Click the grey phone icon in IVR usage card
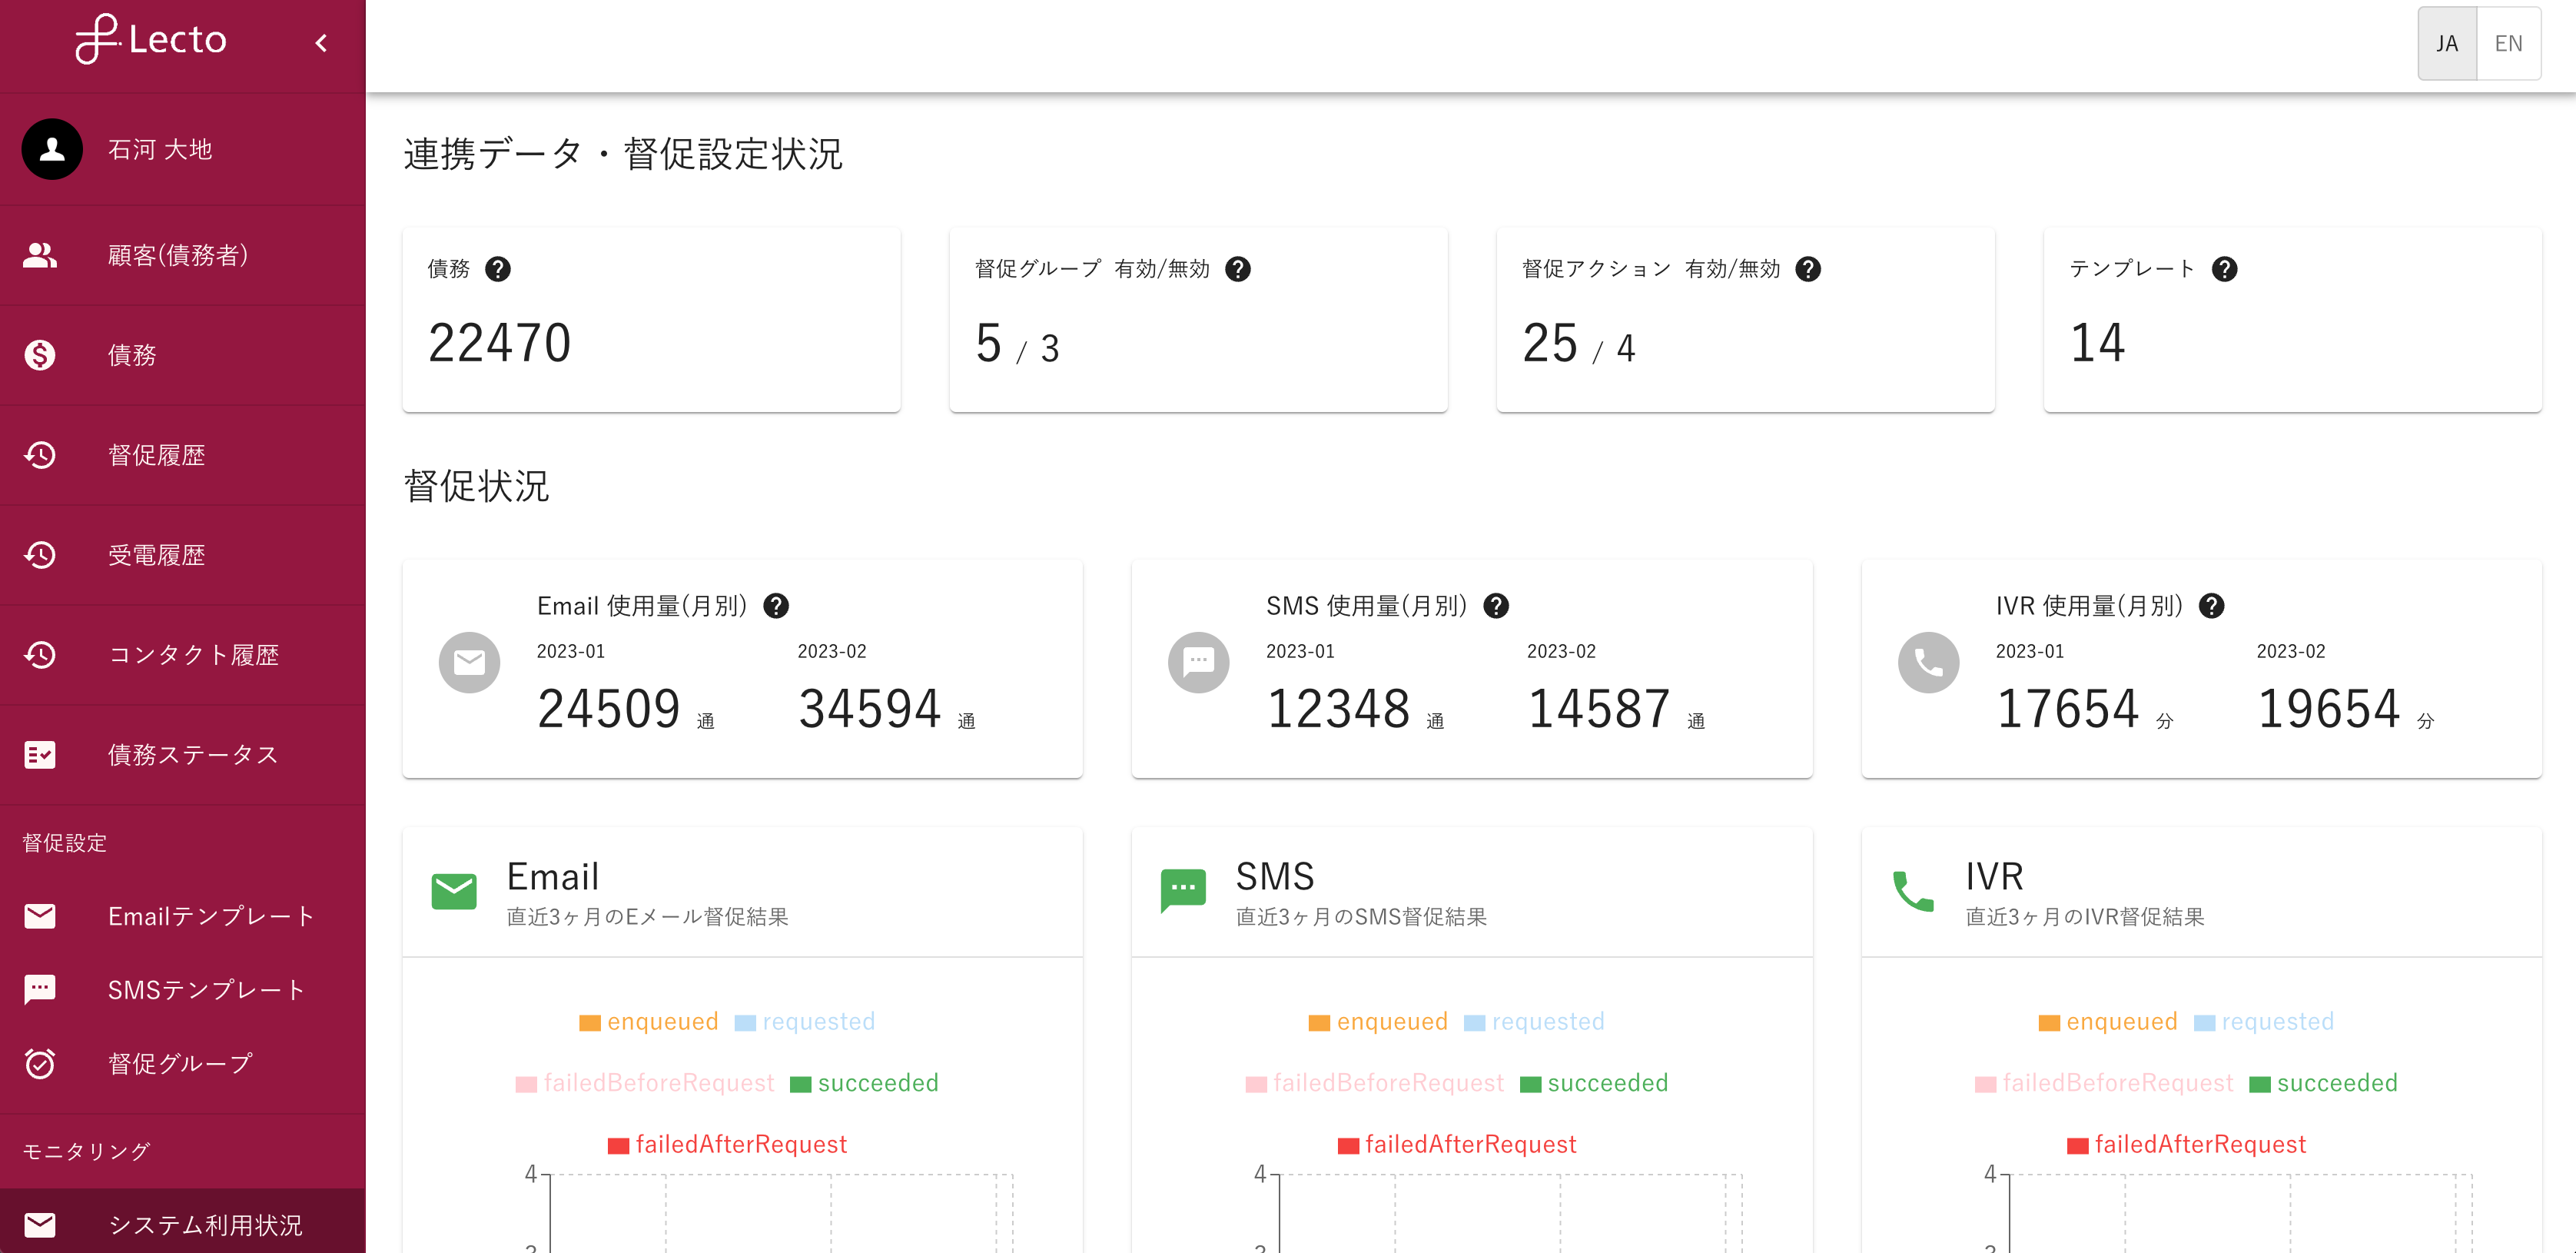The width and height of the screenshot is (2576, 1253). tap(1929, 662)
